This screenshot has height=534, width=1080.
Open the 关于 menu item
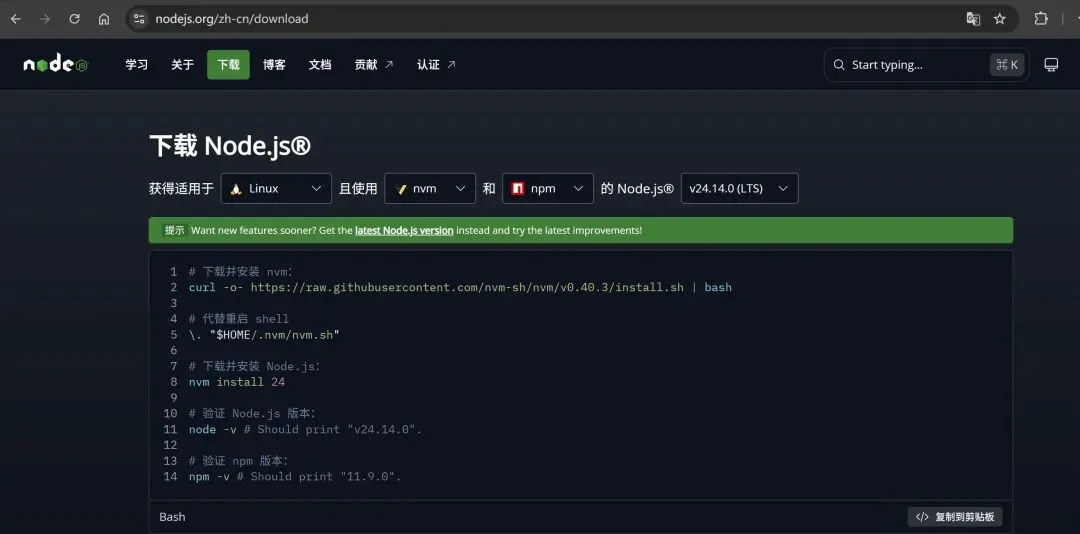183,65
